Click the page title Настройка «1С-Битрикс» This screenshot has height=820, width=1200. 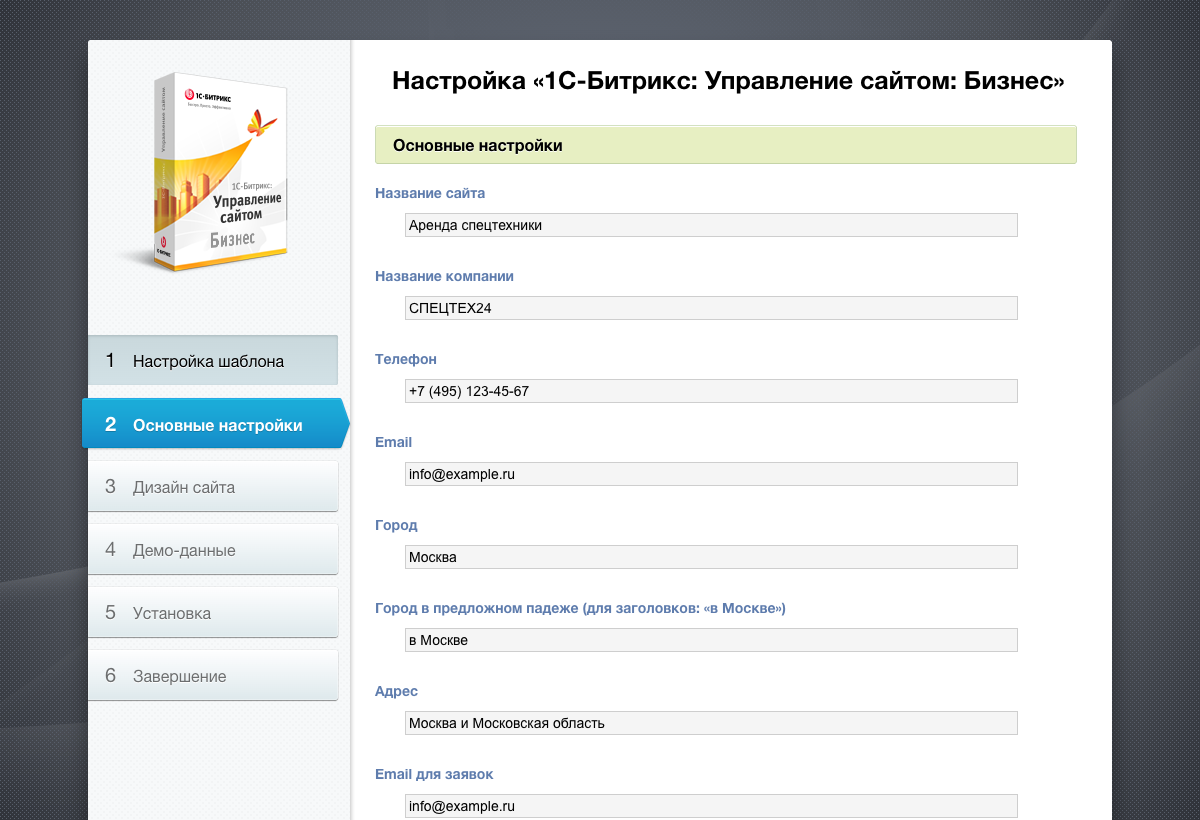pyautogui.click(x=728, y=81)
